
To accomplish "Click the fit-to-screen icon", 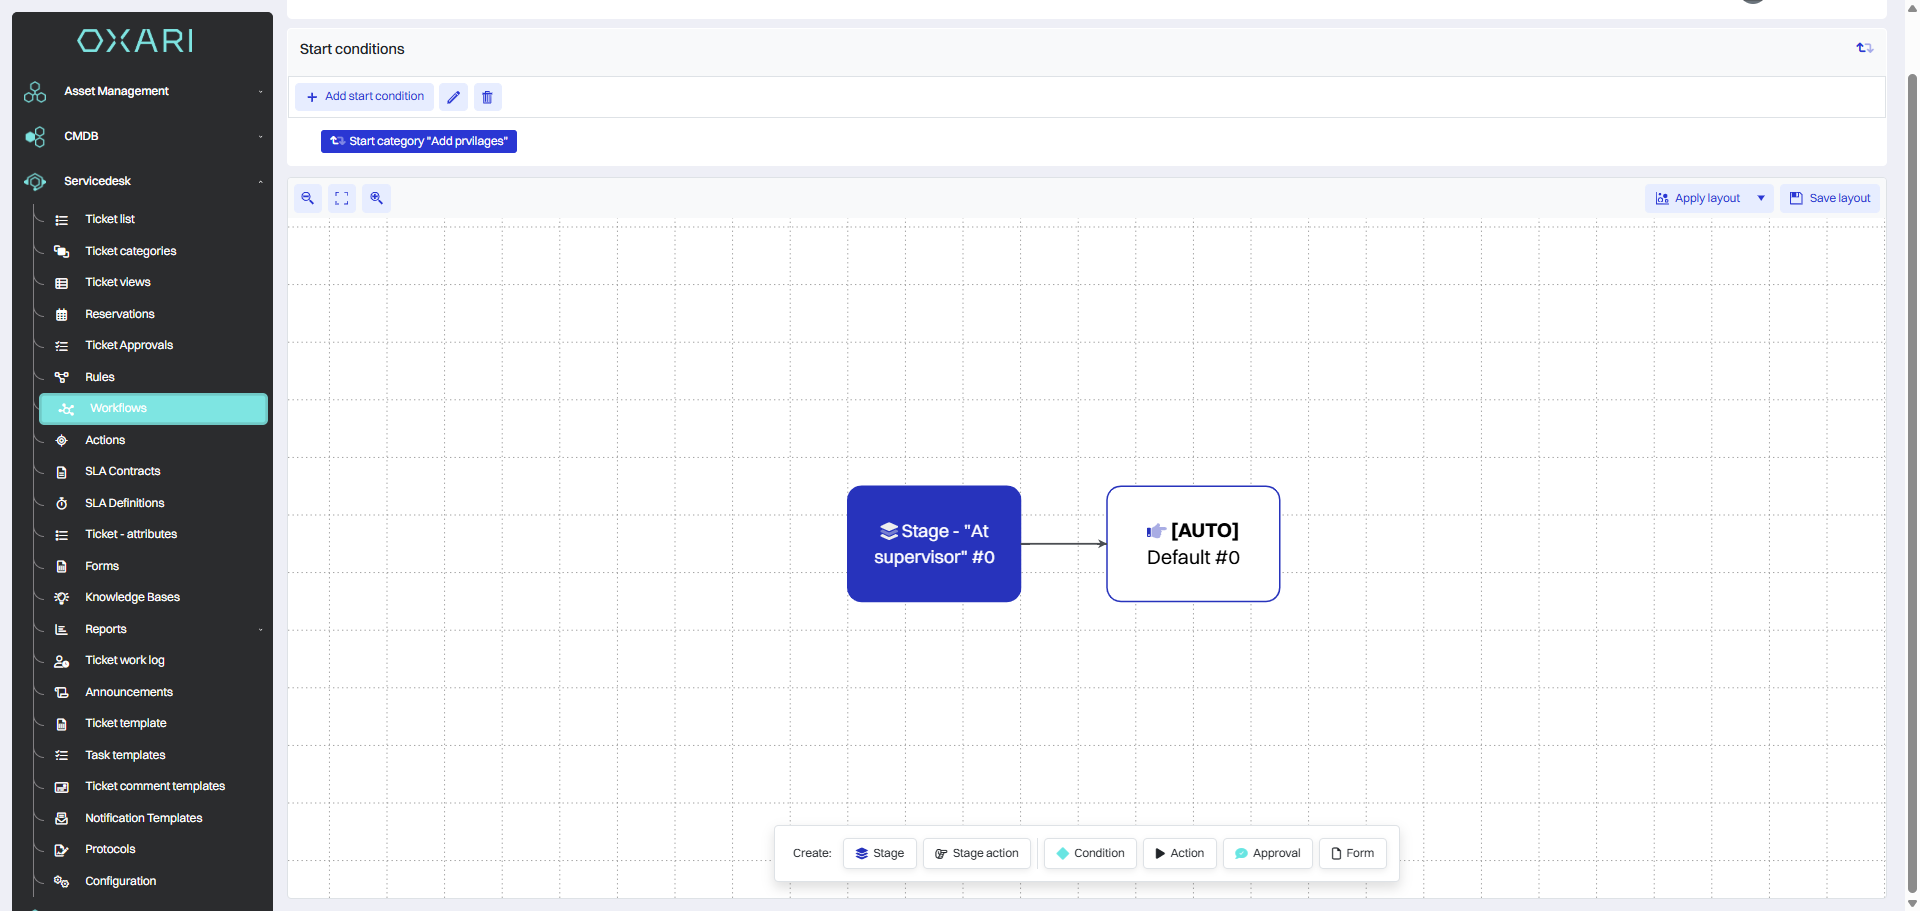I will point(342,198).
